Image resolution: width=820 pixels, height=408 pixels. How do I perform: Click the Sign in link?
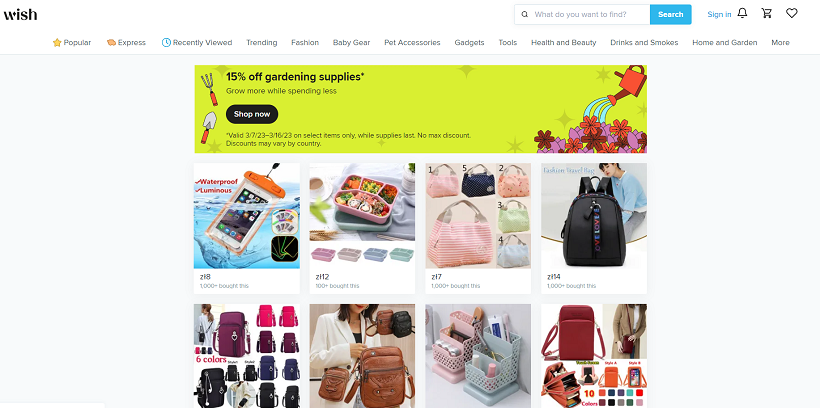[719, 15]
